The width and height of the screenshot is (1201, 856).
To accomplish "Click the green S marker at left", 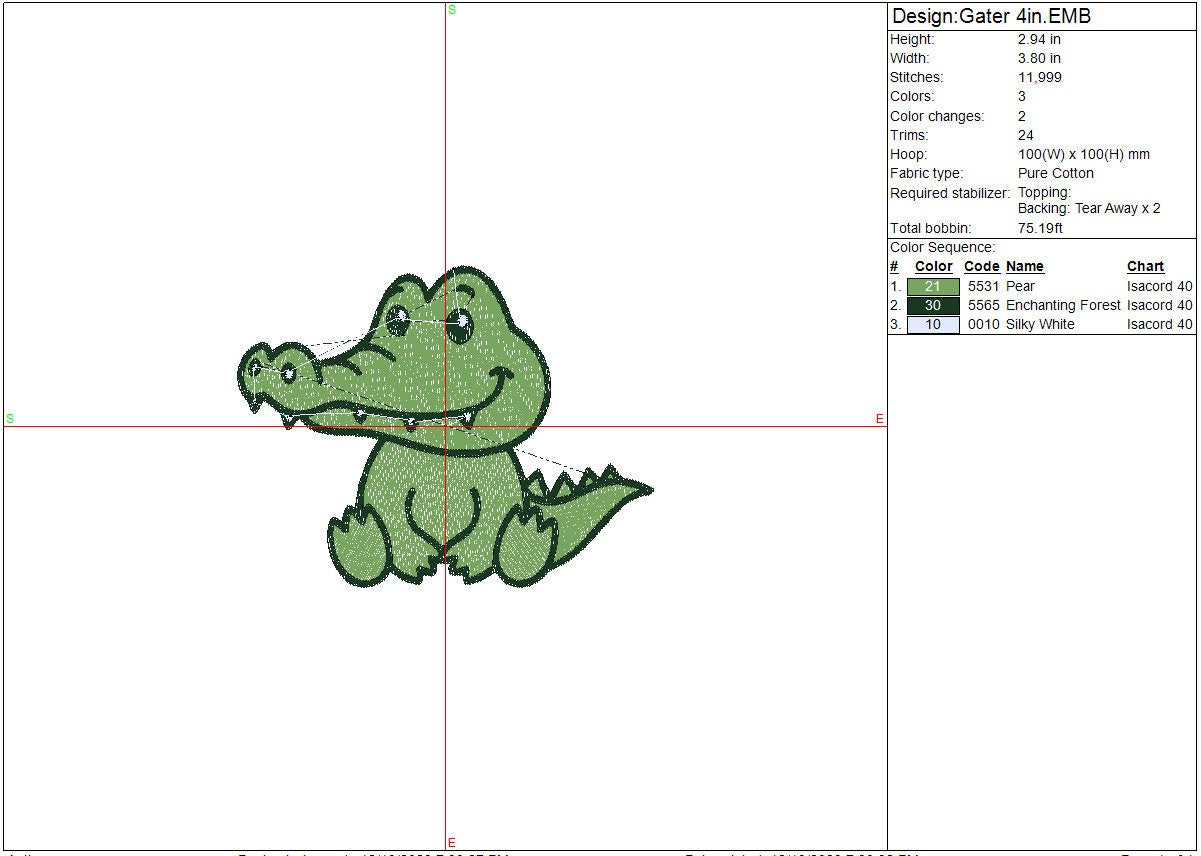I will 10,419.
